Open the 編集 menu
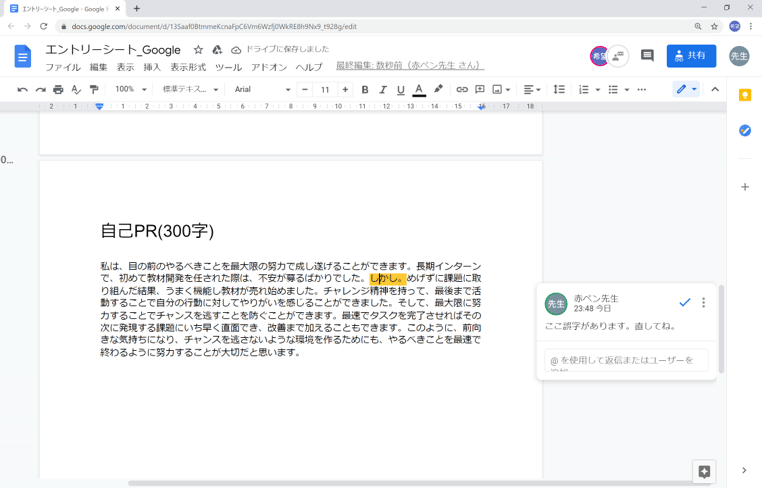 (x=99, y=67)
